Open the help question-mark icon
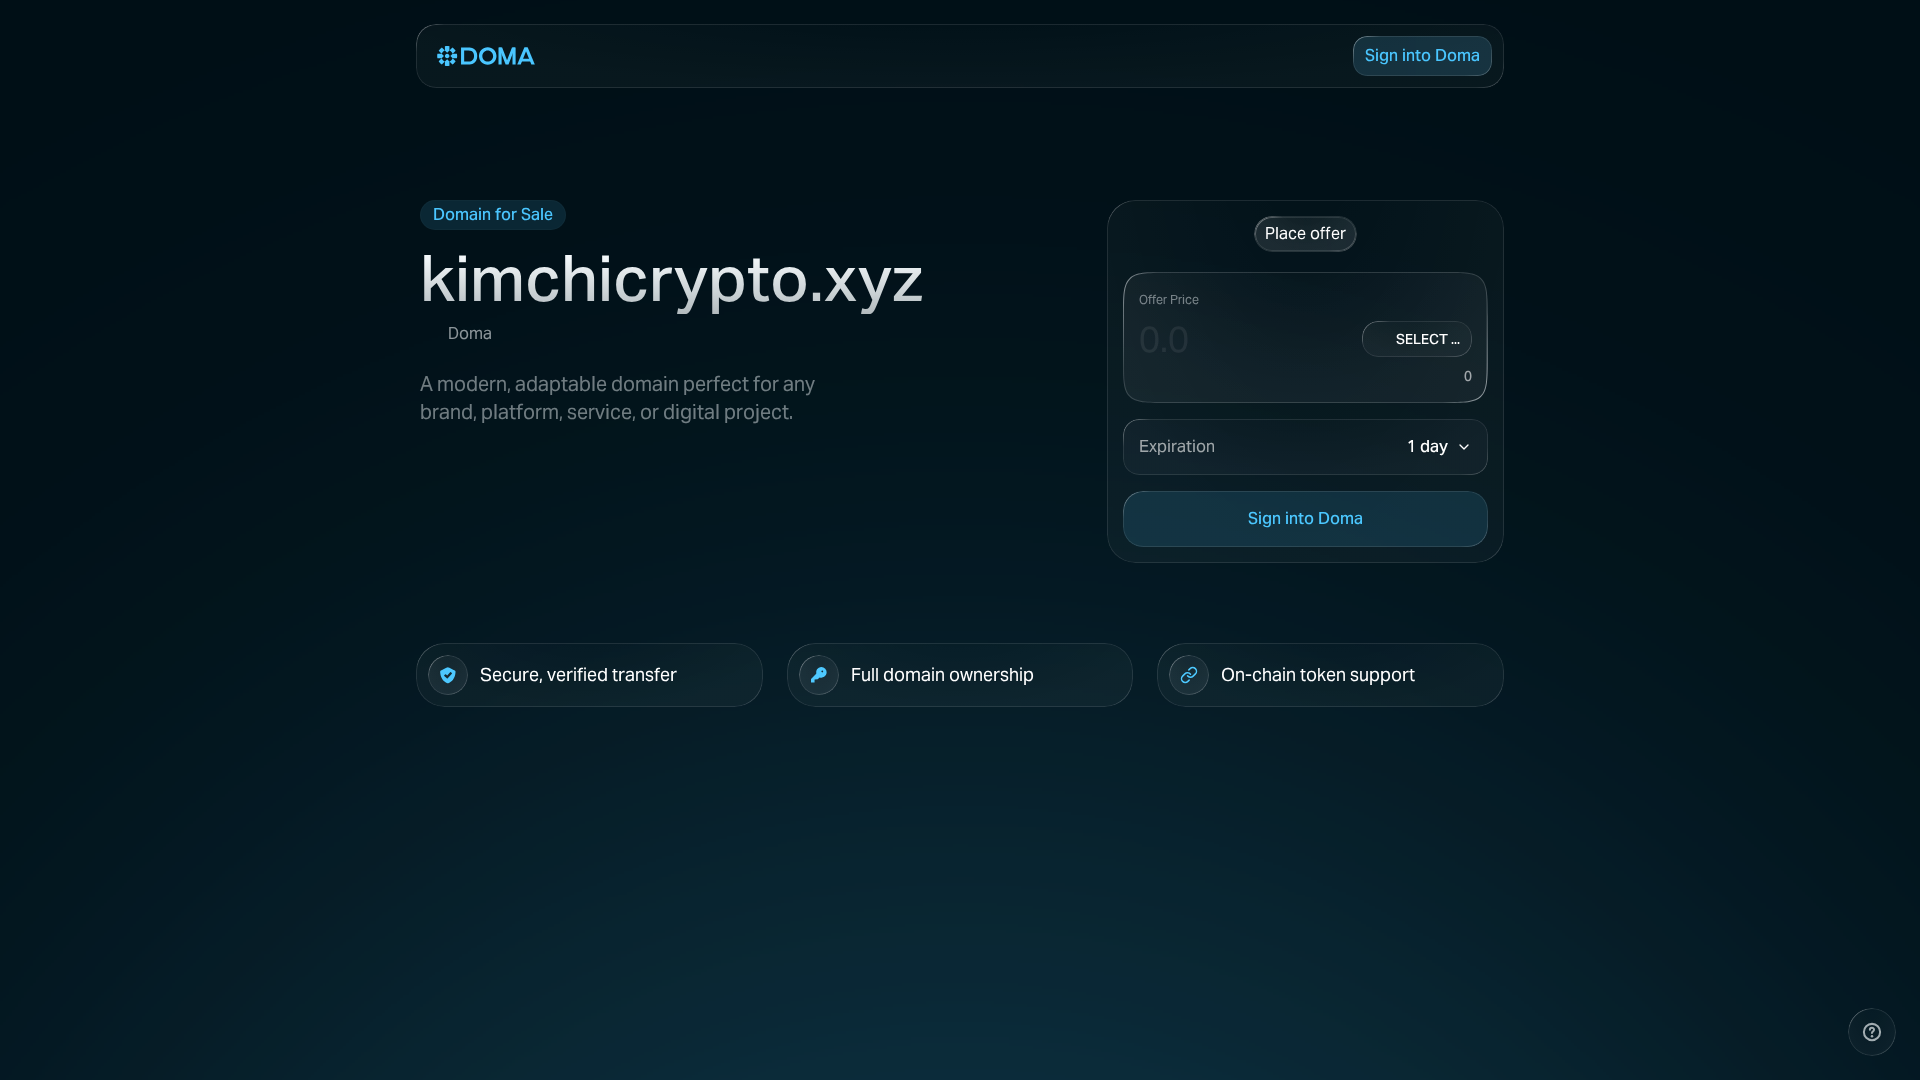Viewport: 1920px width, 1080px height. pos(1871,1032)
